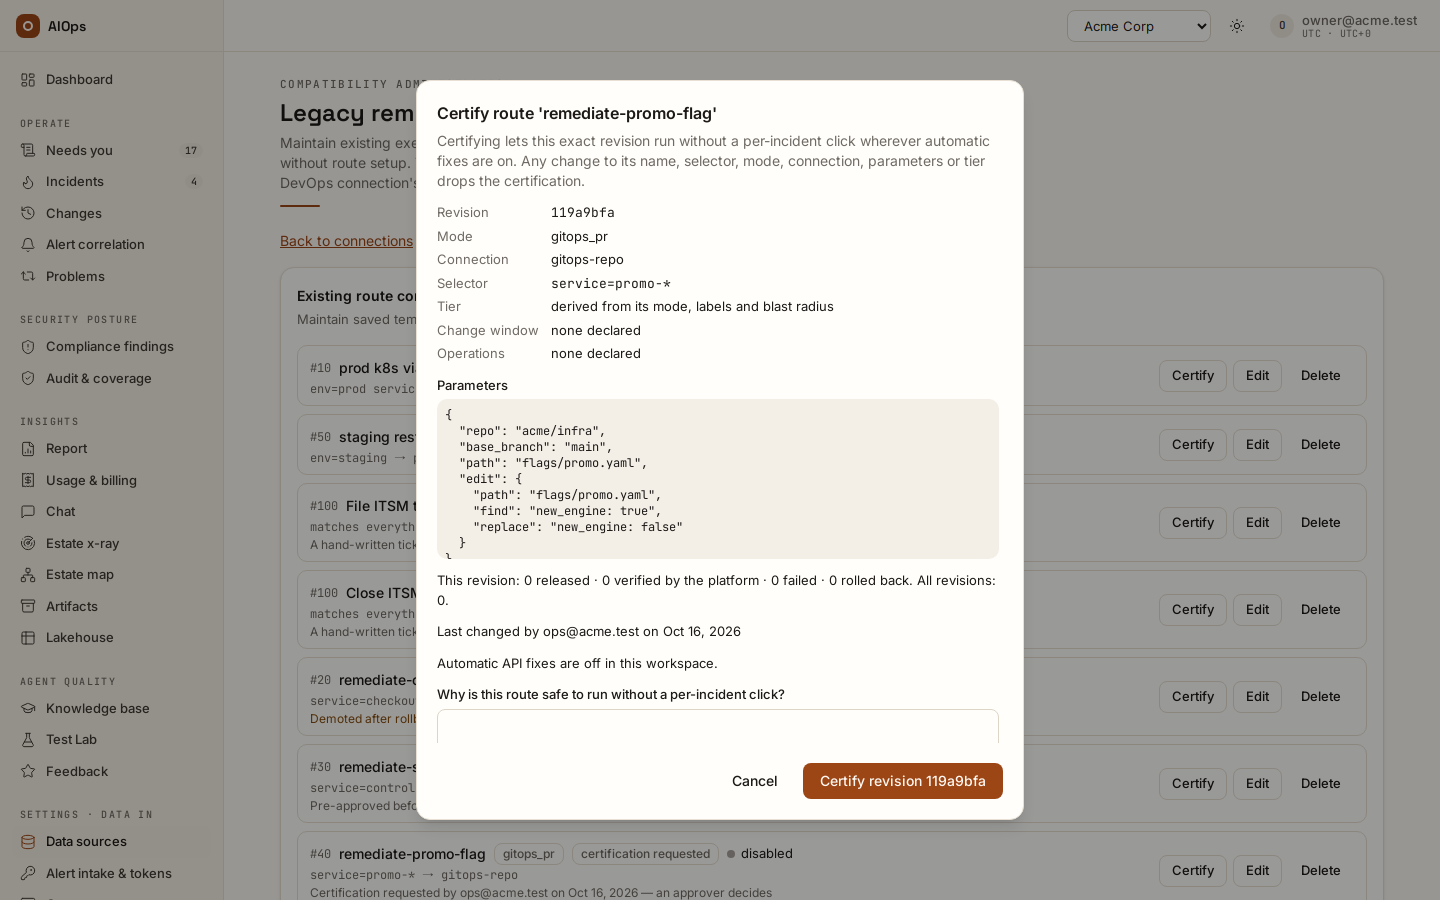Click Edit on Close ITSM route

(1257, 610)
